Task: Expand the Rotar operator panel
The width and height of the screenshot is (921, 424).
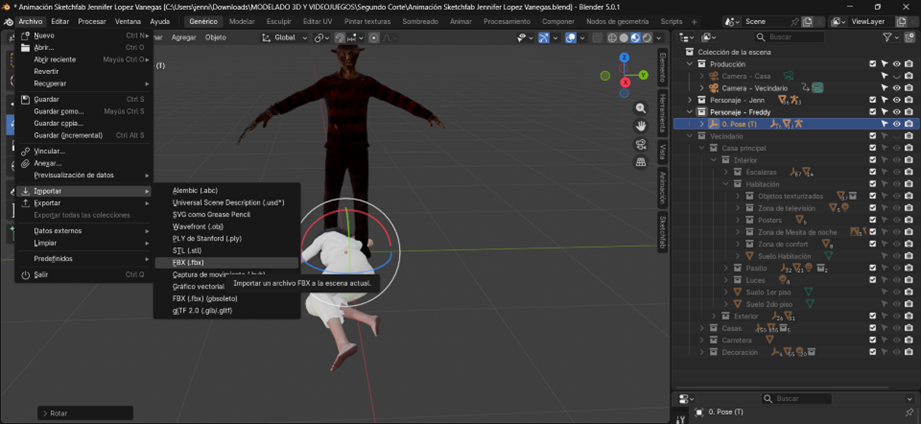Action: click(x=46, y=413)
